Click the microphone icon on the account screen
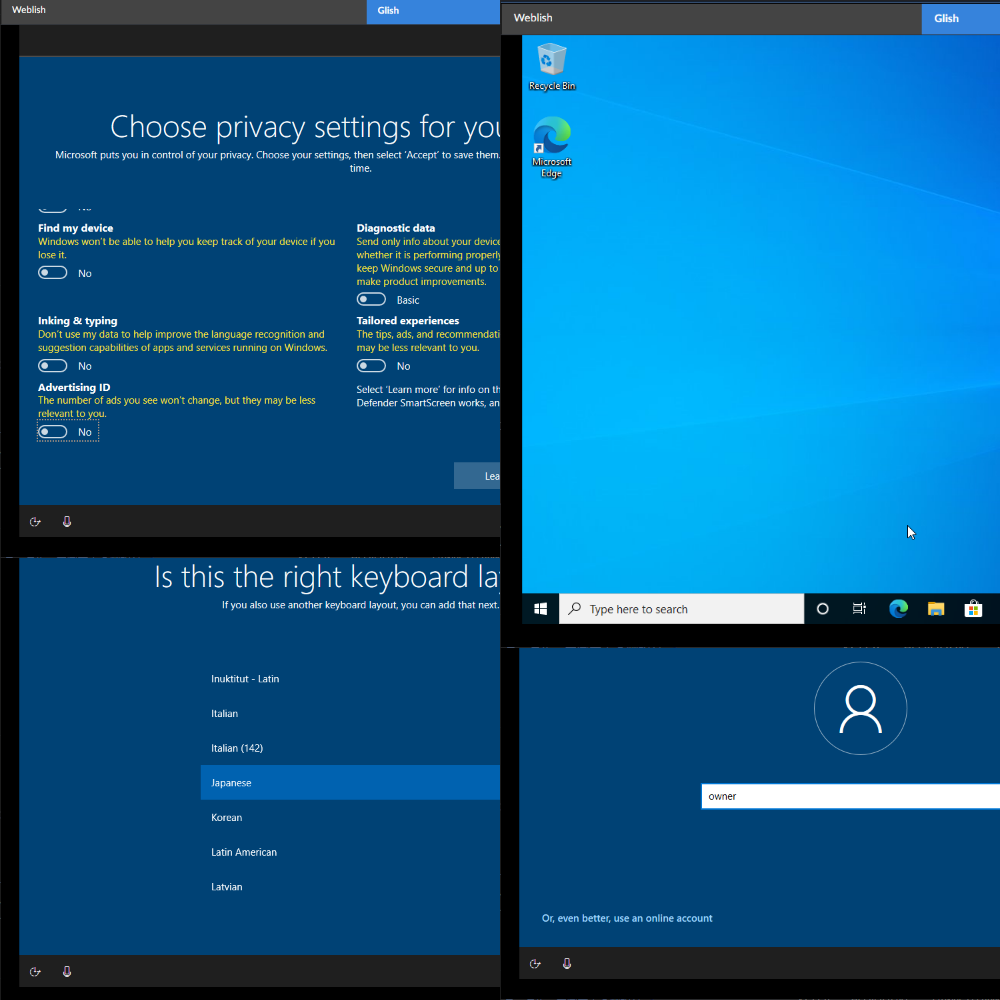This screenshot has width=1000, height=1000. [567, 964]
